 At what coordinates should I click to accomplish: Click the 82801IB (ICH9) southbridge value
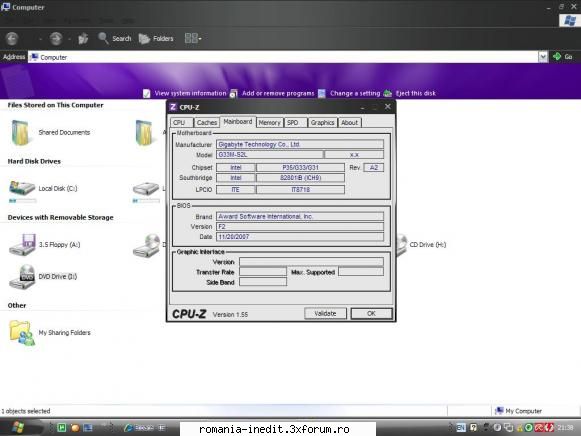coord(300,178)
